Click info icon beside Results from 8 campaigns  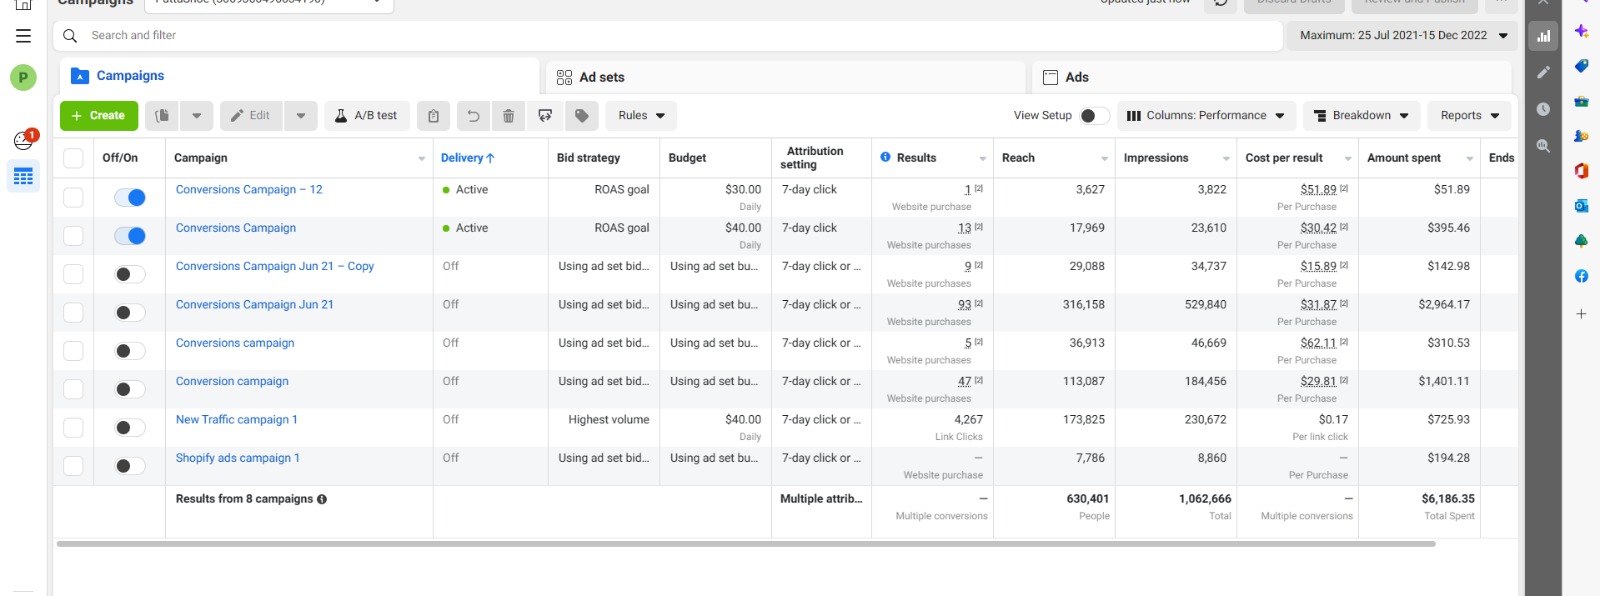pyautogui.click(x=322, y=499)
